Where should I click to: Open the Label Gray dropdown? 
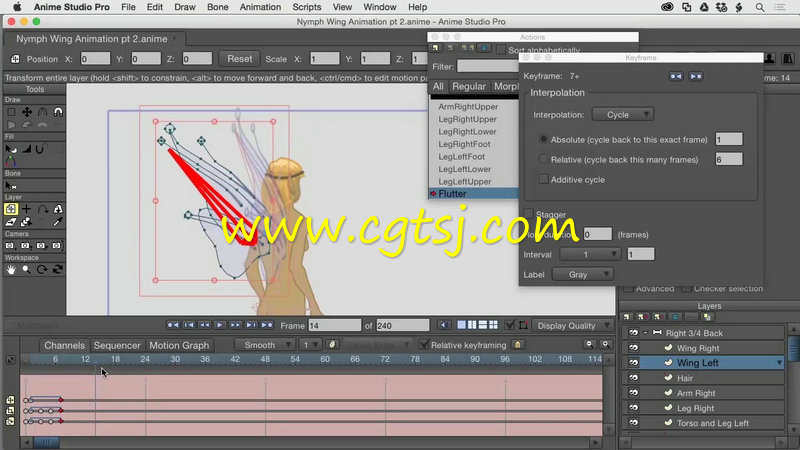point(583,274)
